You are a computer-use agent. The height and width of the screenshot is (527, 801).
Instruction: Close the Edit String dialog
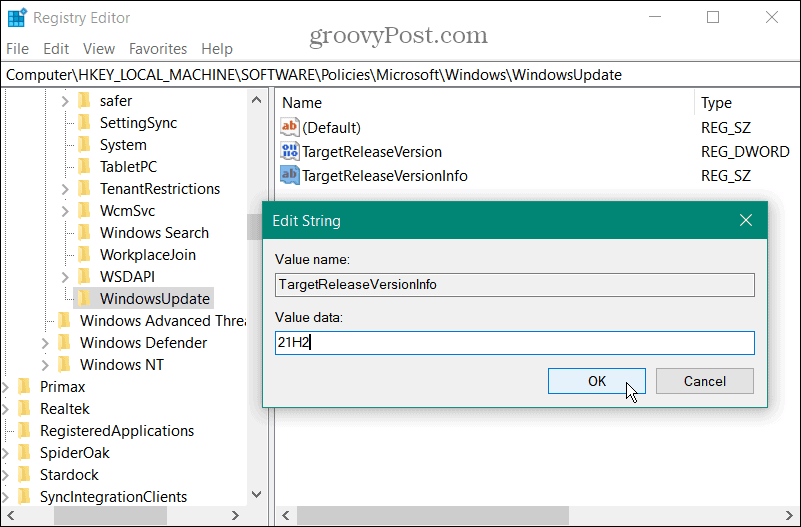745,220
